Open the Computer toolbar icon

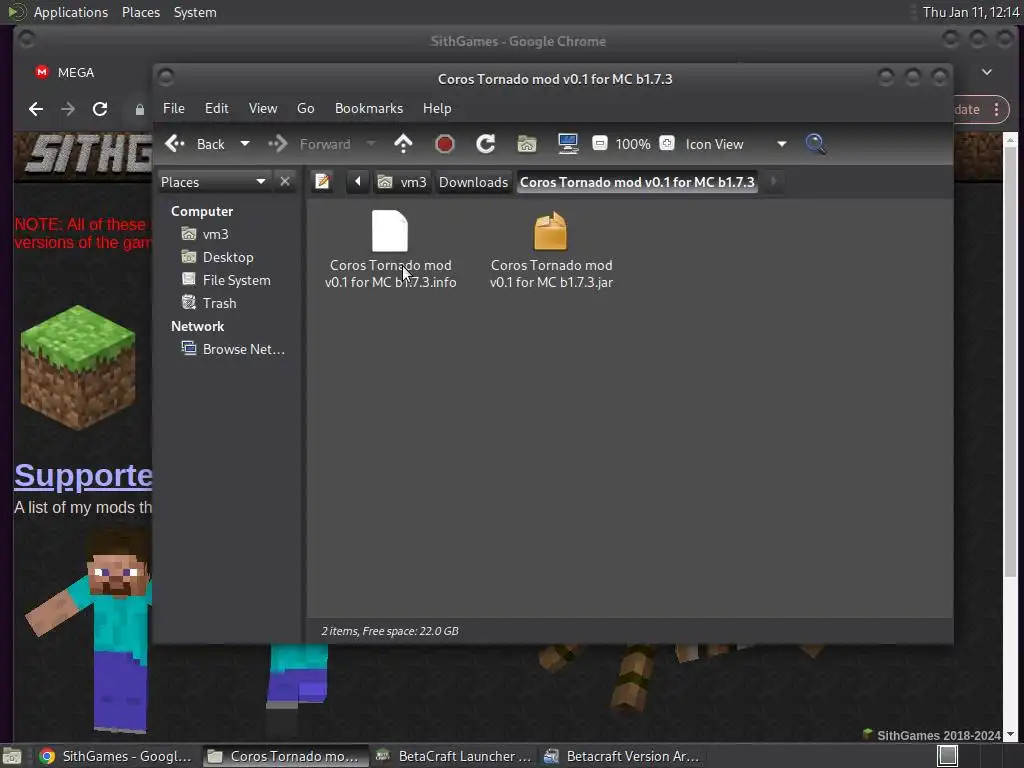coord(568,144)
